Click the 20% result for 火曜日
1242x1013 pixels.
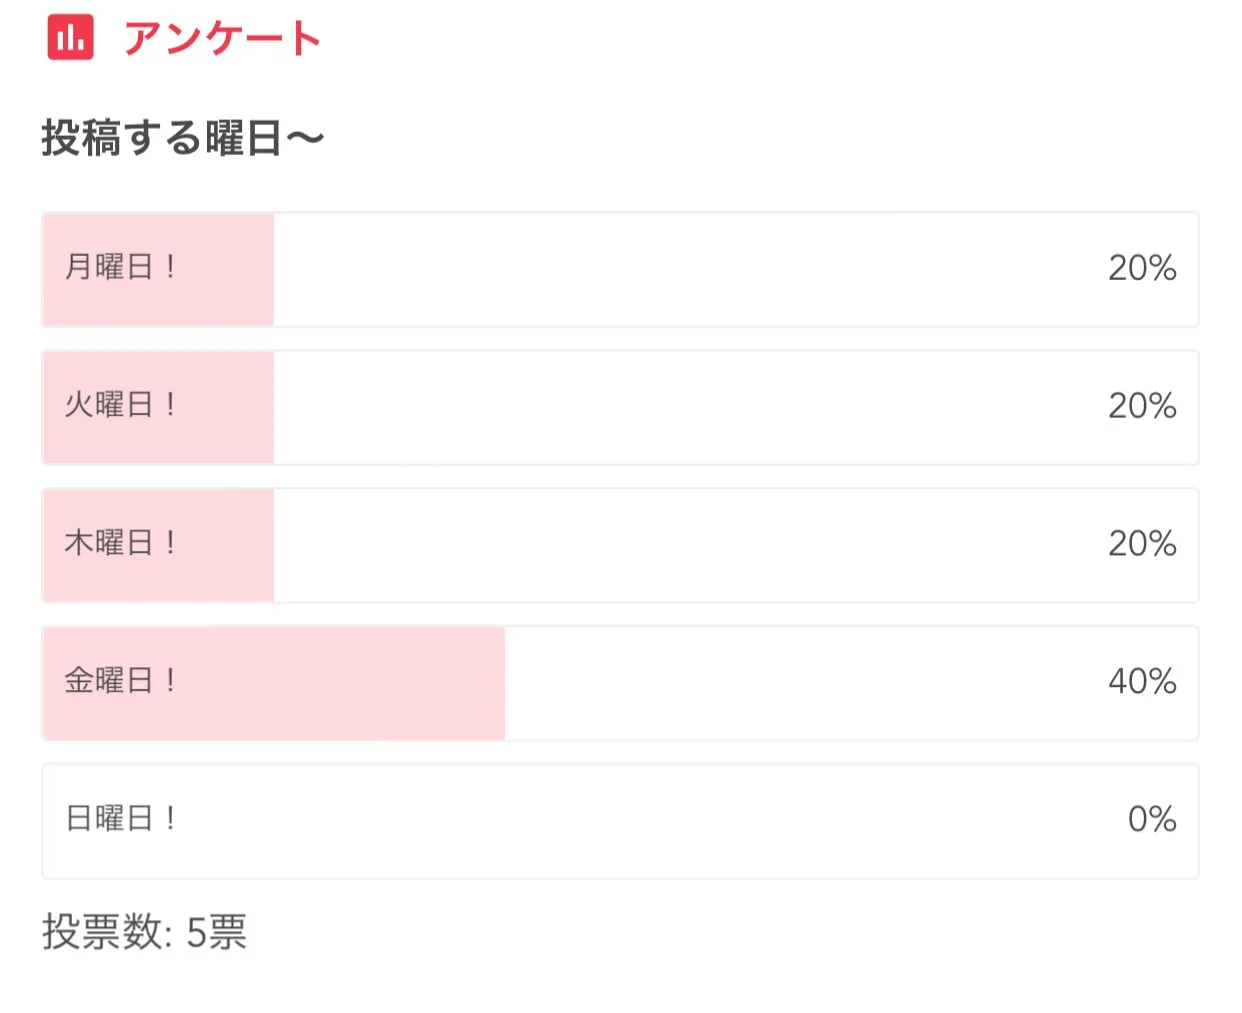pyautogui.click(x=1142, y=405)
